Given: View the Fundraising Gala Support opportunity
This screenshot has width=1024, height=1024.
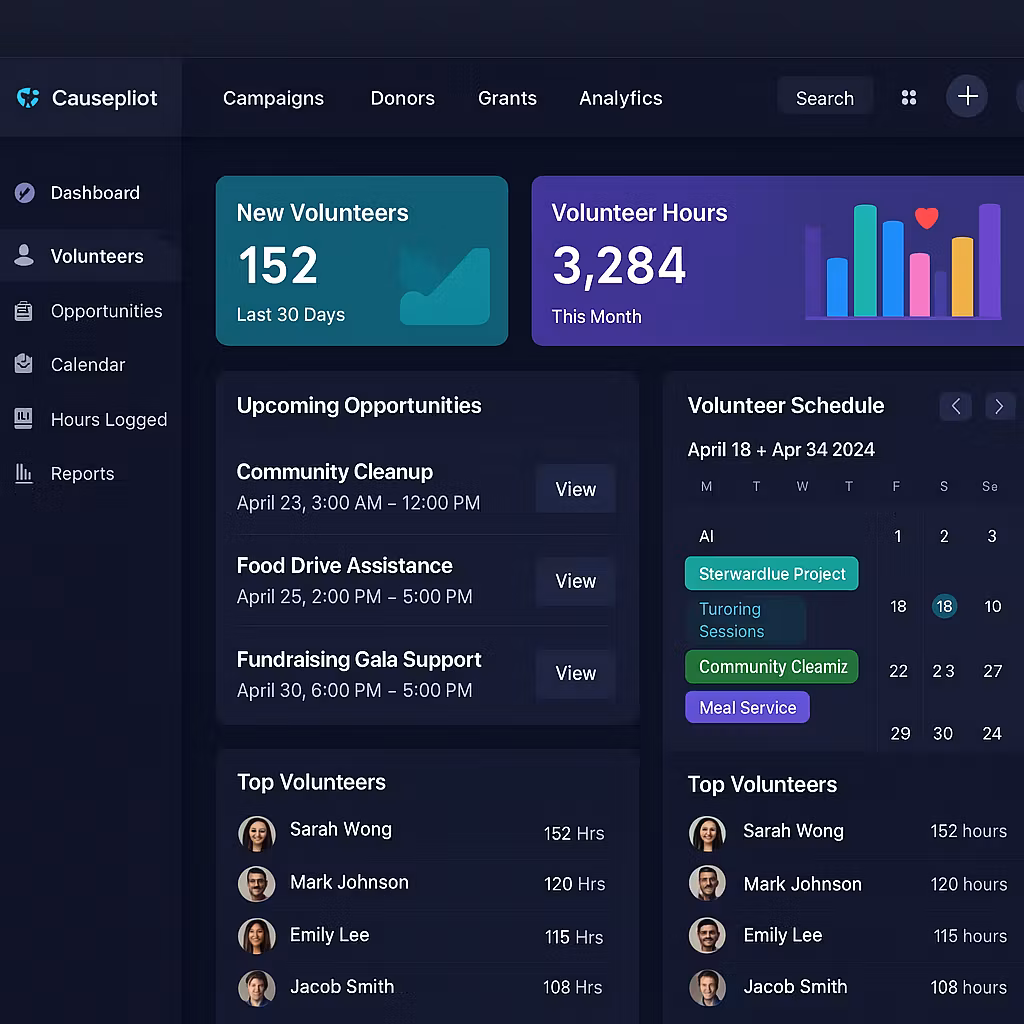Looking at the screenshot, I should (575, 673).
